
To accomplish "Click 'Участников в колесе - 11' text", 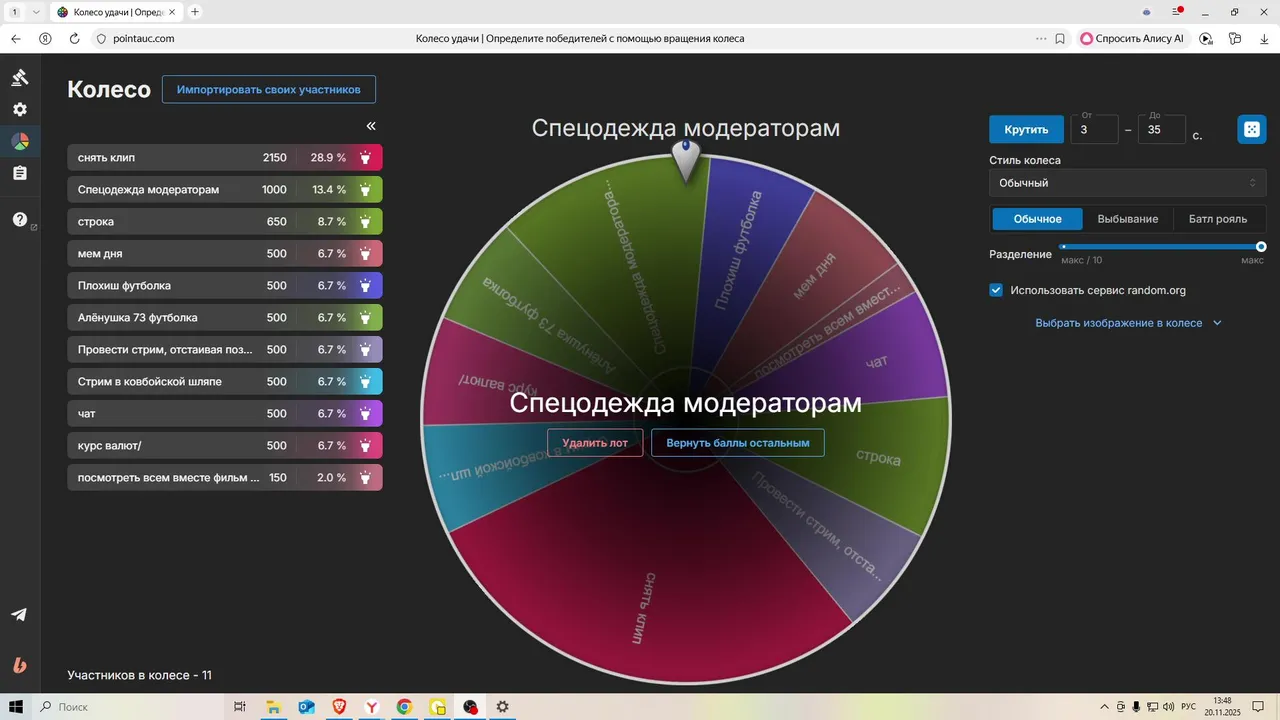I will (140, 675).
